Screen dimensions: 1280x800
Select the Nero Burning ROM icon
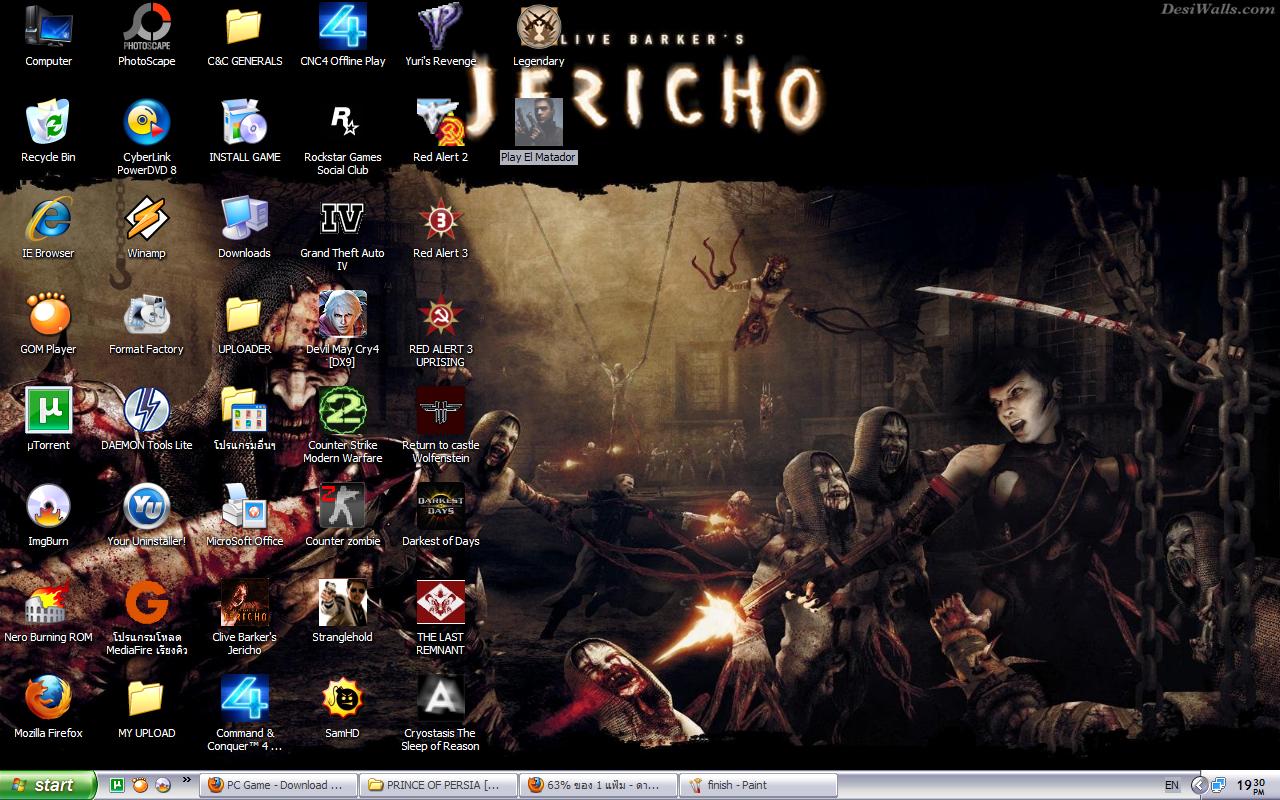point(48,603)
